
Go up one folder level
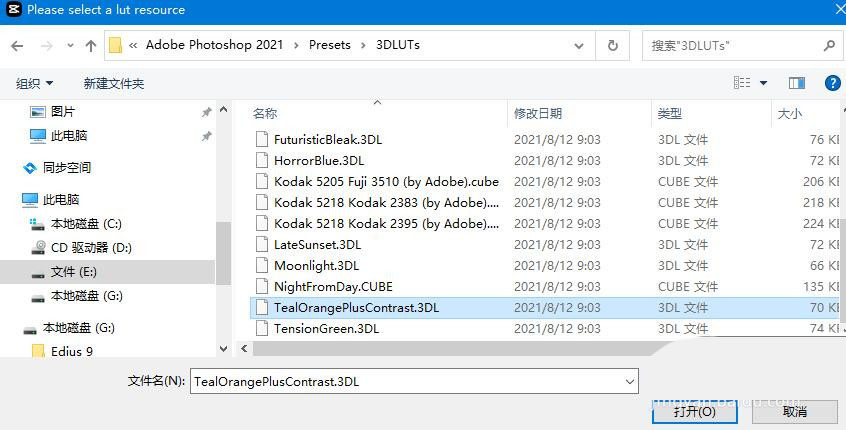(x=91, y=45)
